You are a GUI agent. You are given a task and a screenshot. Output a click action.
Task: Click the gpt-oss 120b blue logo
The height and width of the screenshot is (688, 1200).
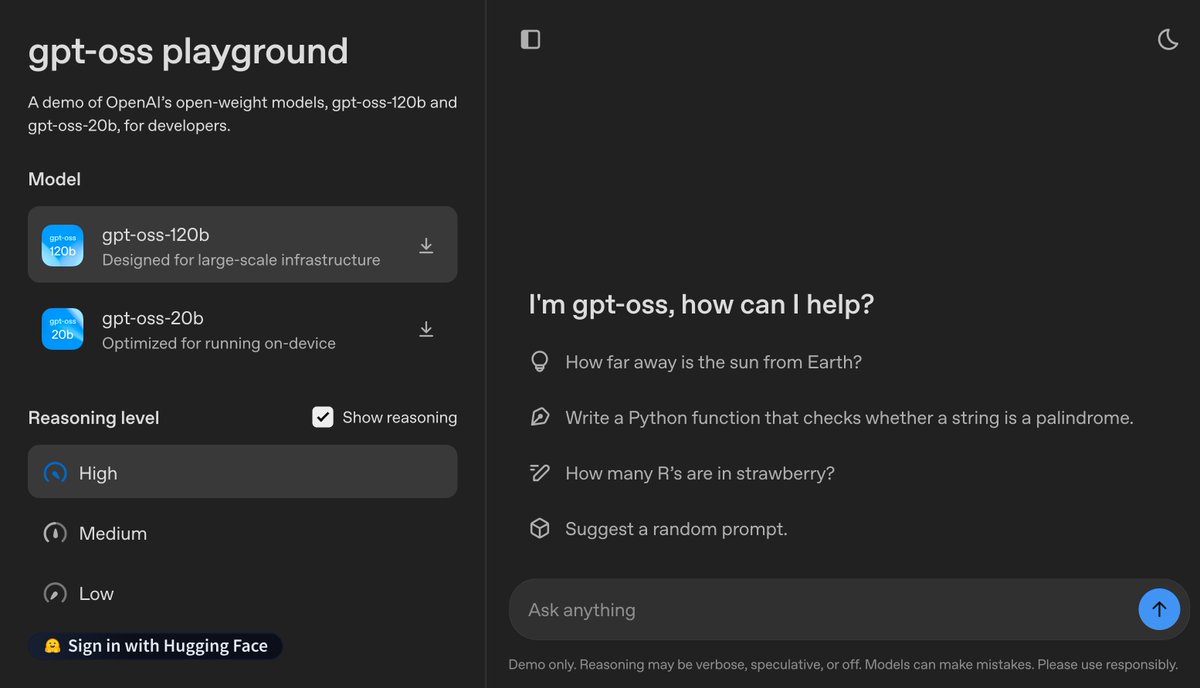(62, 246)
